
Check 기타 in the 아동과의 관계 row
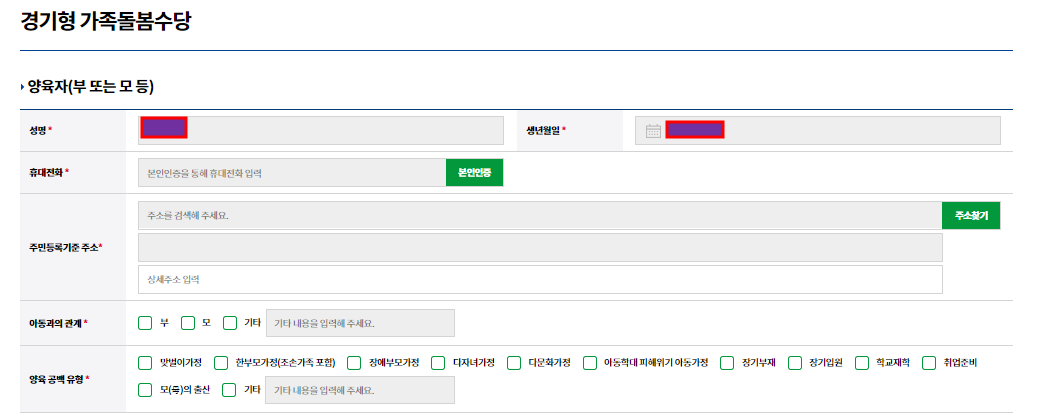pyautogui.click(x=230, y=323)
